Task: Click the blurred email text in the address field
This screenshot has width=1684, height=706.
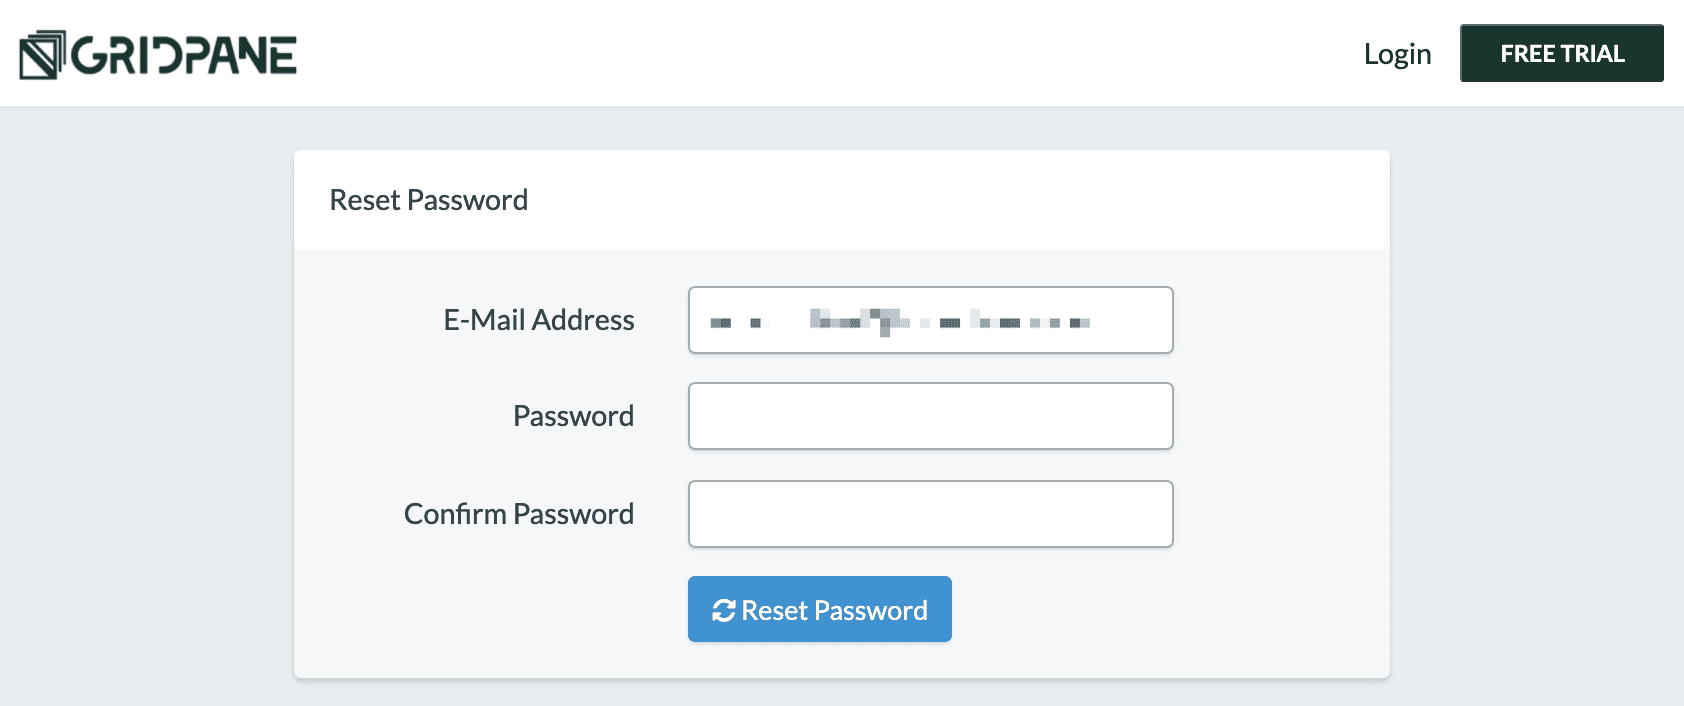Action: 900,322
